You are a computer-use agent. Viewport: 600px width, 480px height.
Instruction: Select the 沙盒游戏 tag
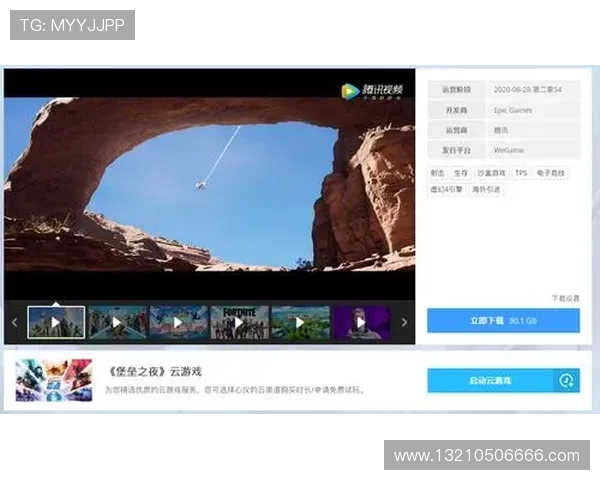pos(491,173)
